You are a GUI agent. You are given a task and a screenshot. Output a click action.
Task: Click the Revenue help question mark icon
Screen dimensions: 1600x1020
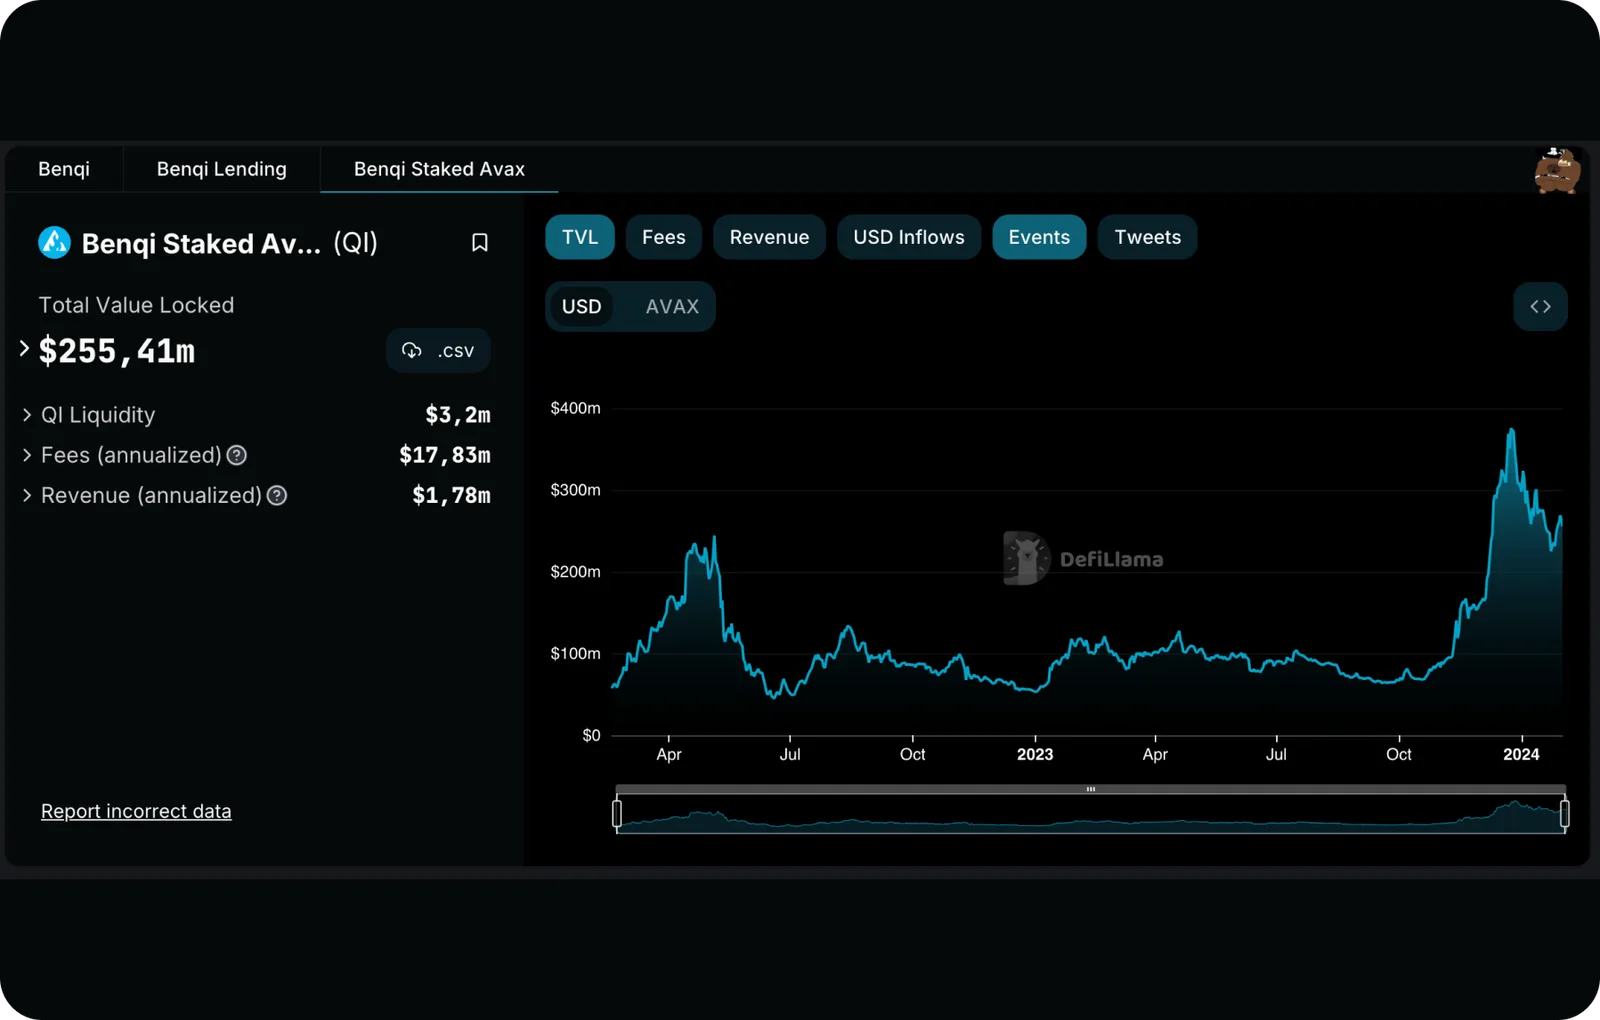pos(277,496)
